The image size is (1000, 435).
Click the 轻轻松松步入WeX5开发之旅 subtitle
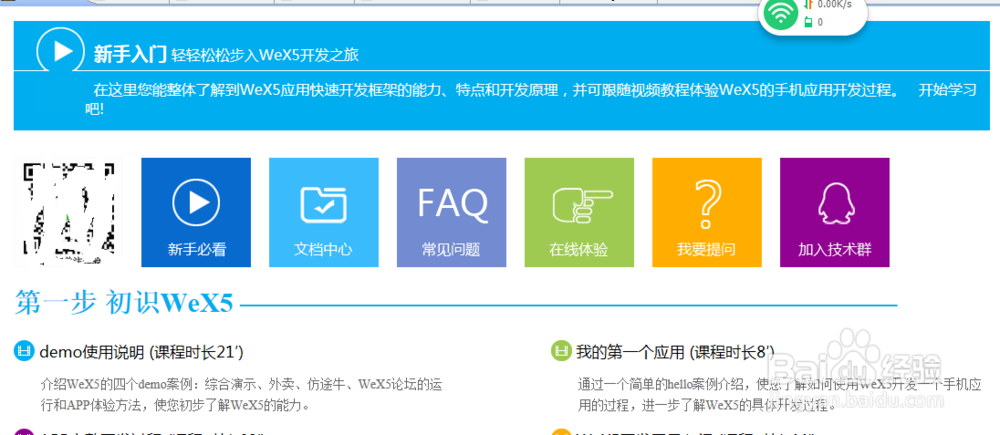pyautogui.click(x=265, y=55)
